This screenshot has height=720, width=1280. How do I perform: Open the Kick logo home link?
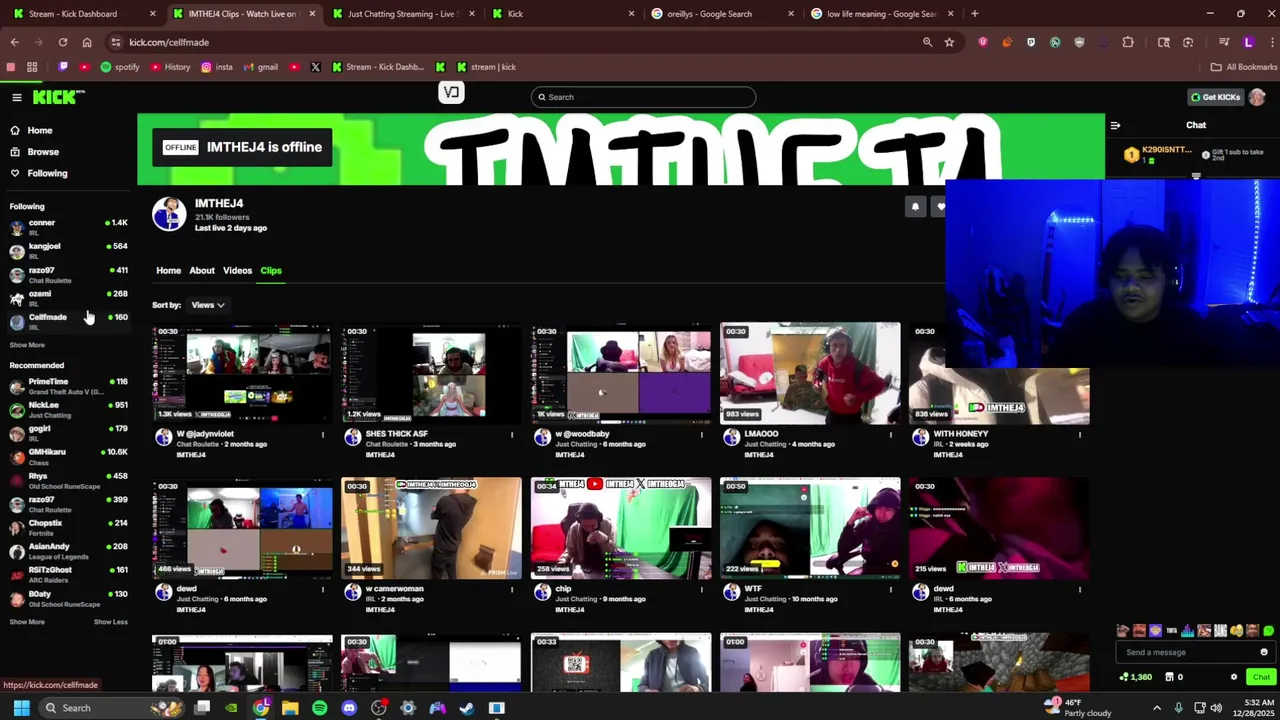(58, 97)
